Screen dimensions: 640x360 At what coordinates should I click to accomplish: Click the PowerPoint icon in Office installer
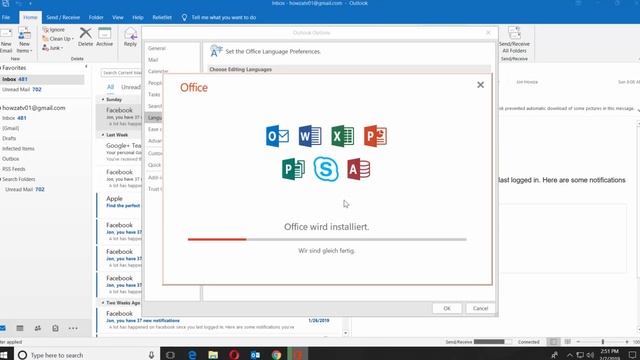(x=375, y=136)
